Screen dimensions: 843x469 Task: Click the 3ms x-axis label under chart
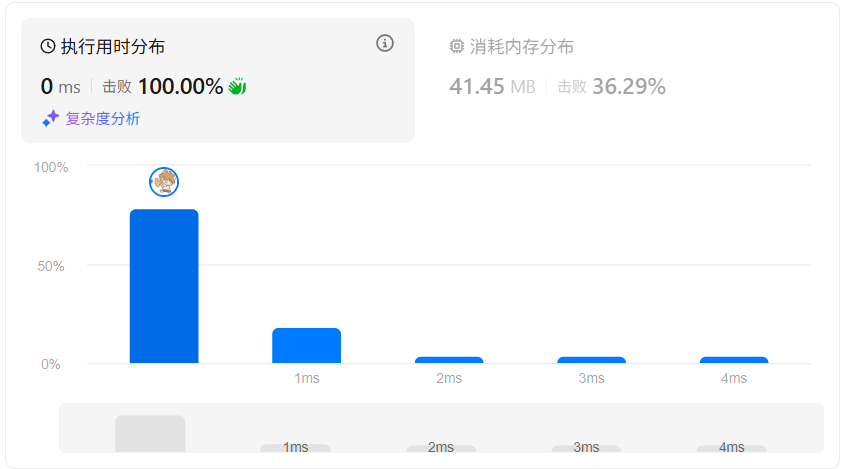click(x=591, y=378)
